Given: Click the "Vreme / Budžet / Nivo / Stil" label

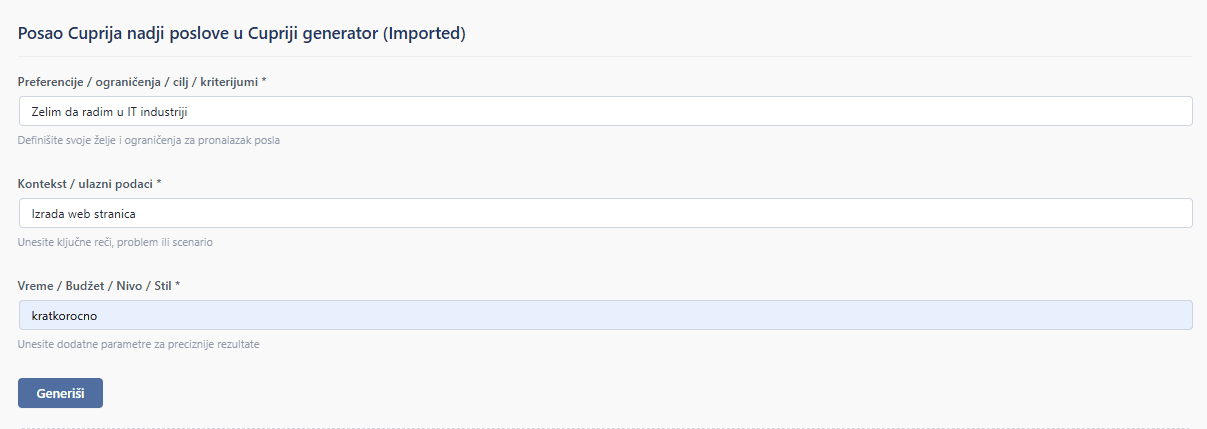Looking at the screenshot, I should pyautogui.click(x=95, y=285).
